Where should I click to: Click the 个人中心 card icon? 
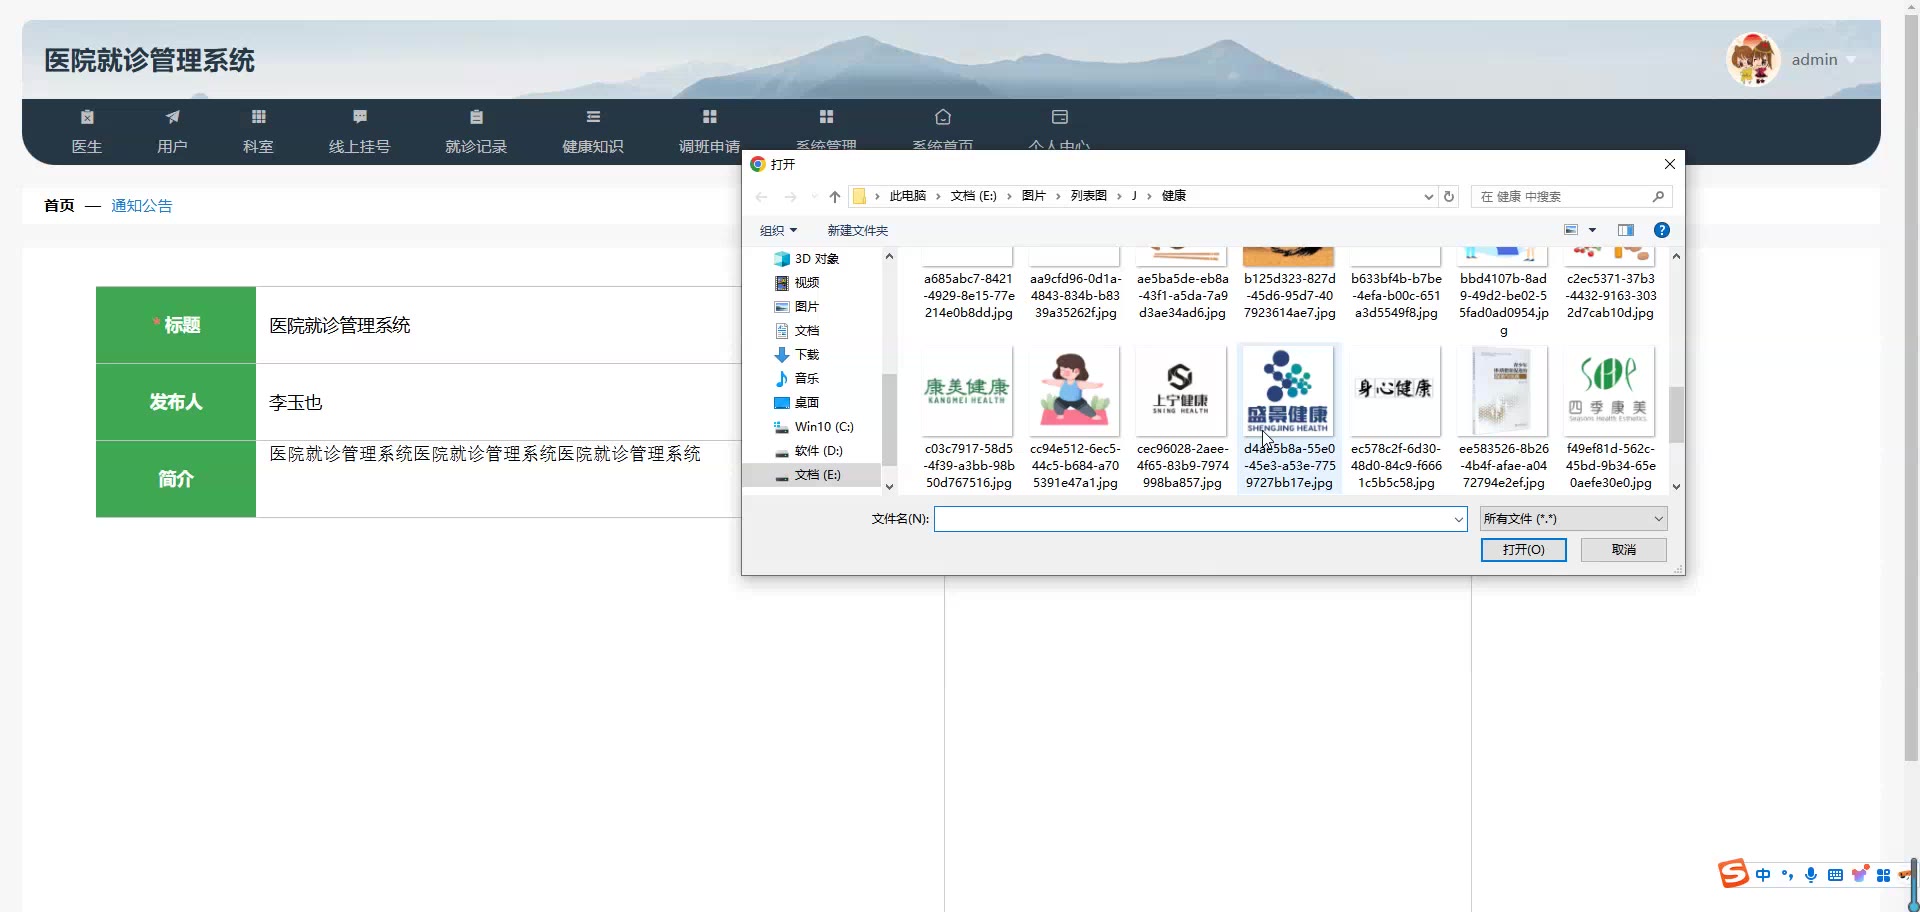tap(1060, 117)
